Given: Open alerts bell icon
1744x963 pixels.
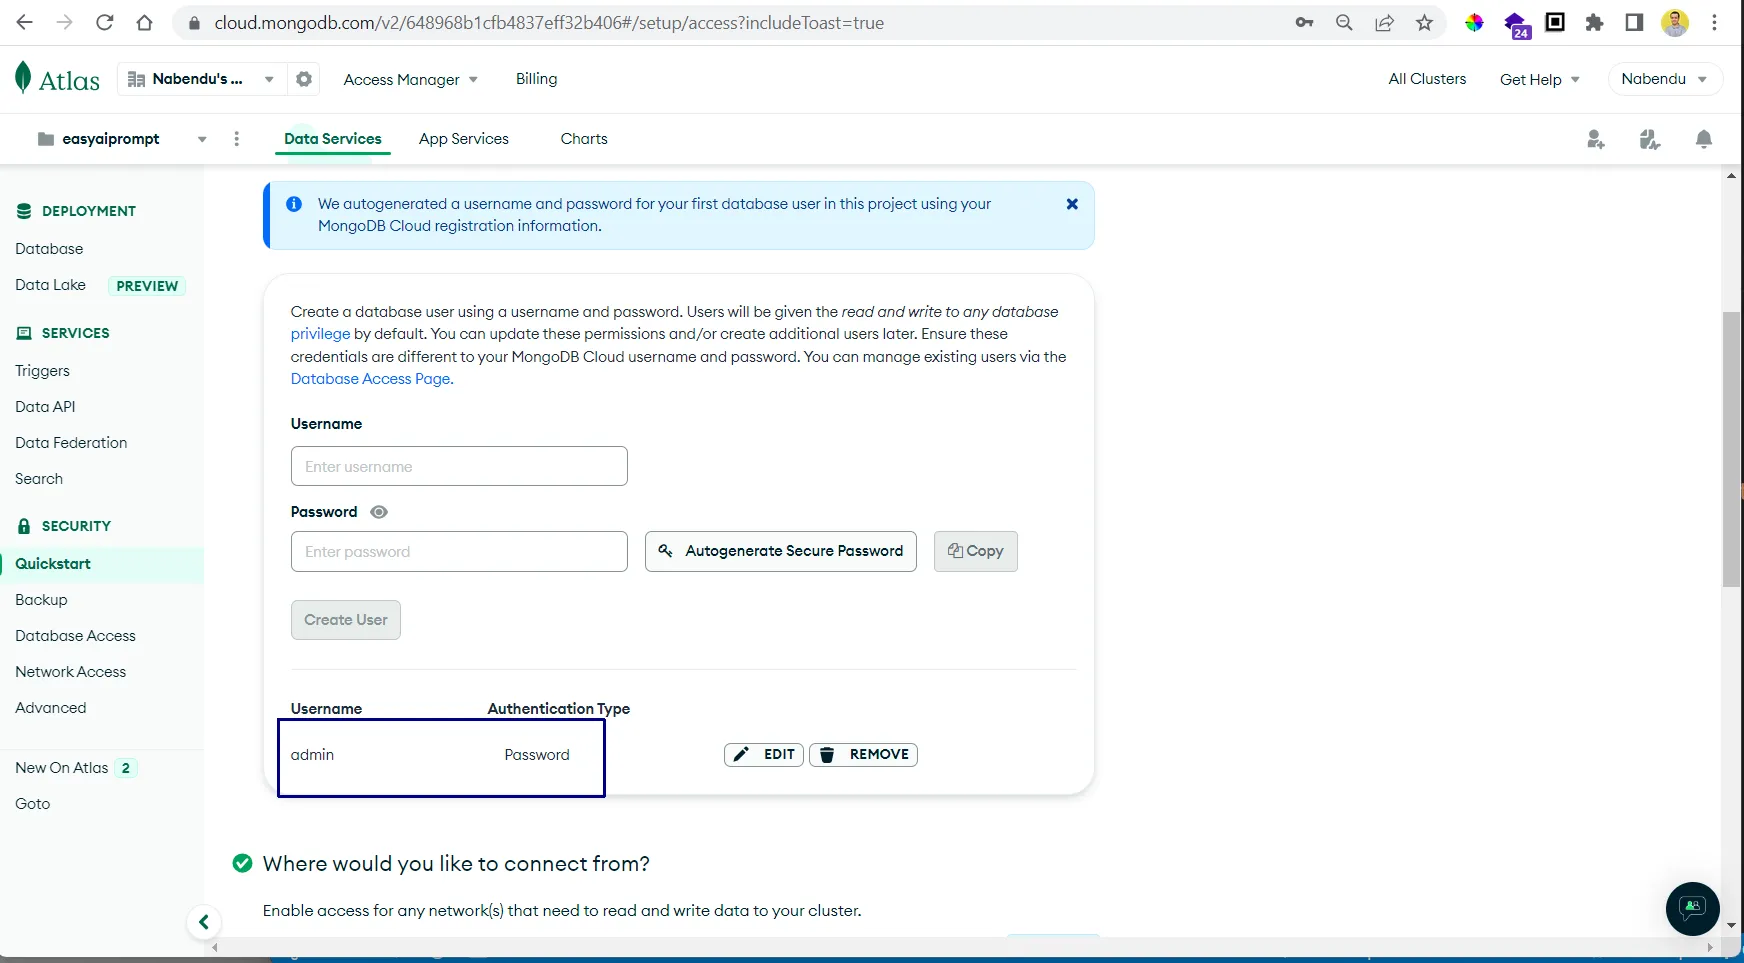Looking at the screenshot, I should (1704, 140).
